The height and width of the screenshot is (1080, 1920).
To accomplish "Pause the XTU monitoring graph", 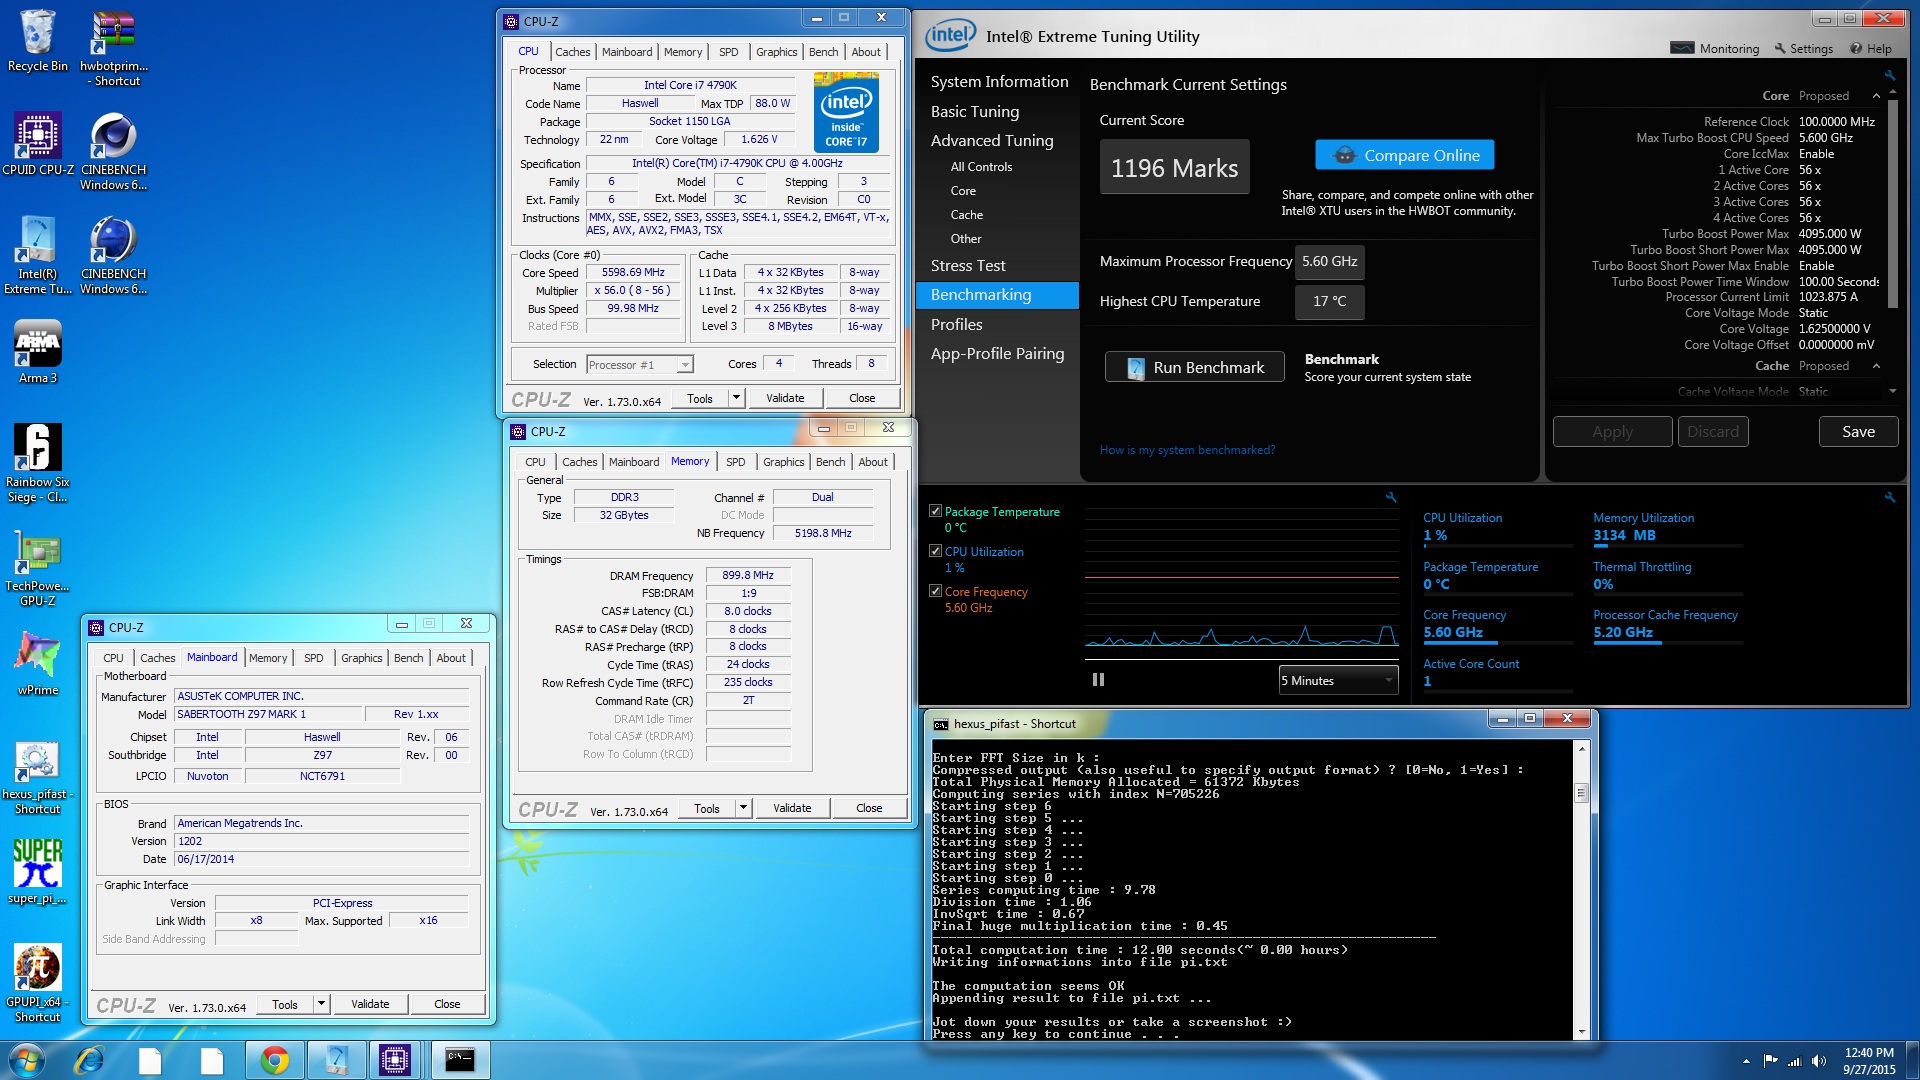I will click(x=1098, y=680).
